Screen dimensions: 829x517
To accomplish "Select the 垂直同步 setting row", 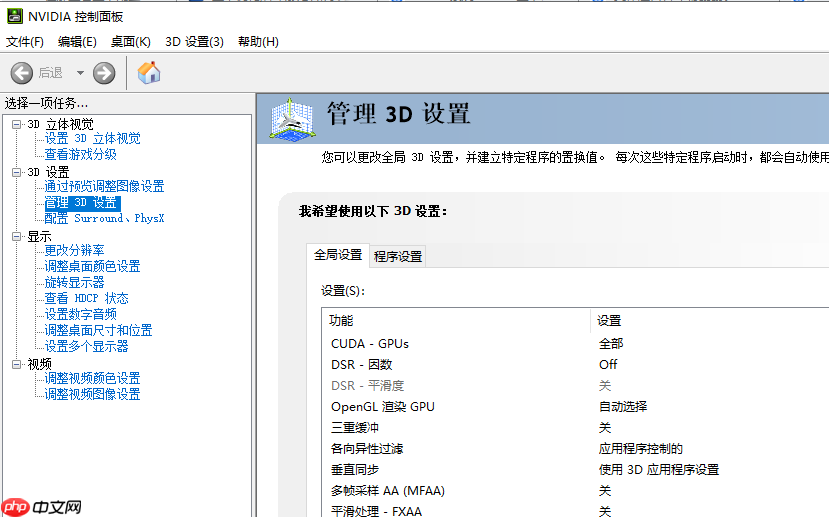I will [x=576, y=469].
